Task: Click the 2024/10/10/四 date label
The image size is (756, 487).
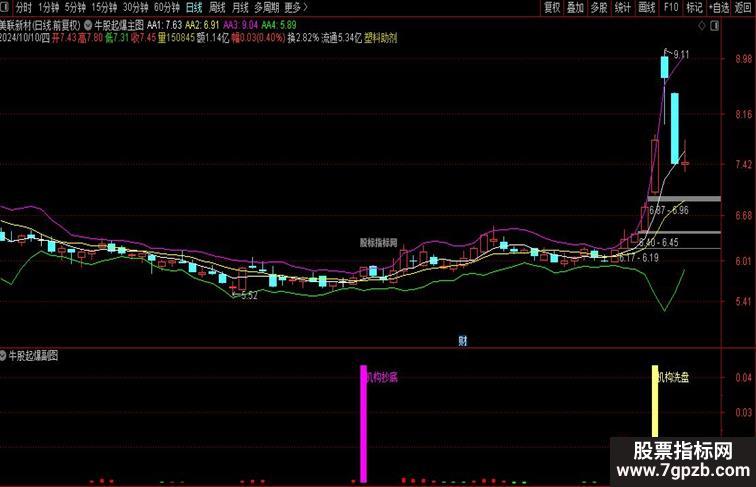Action: [25, 38]
